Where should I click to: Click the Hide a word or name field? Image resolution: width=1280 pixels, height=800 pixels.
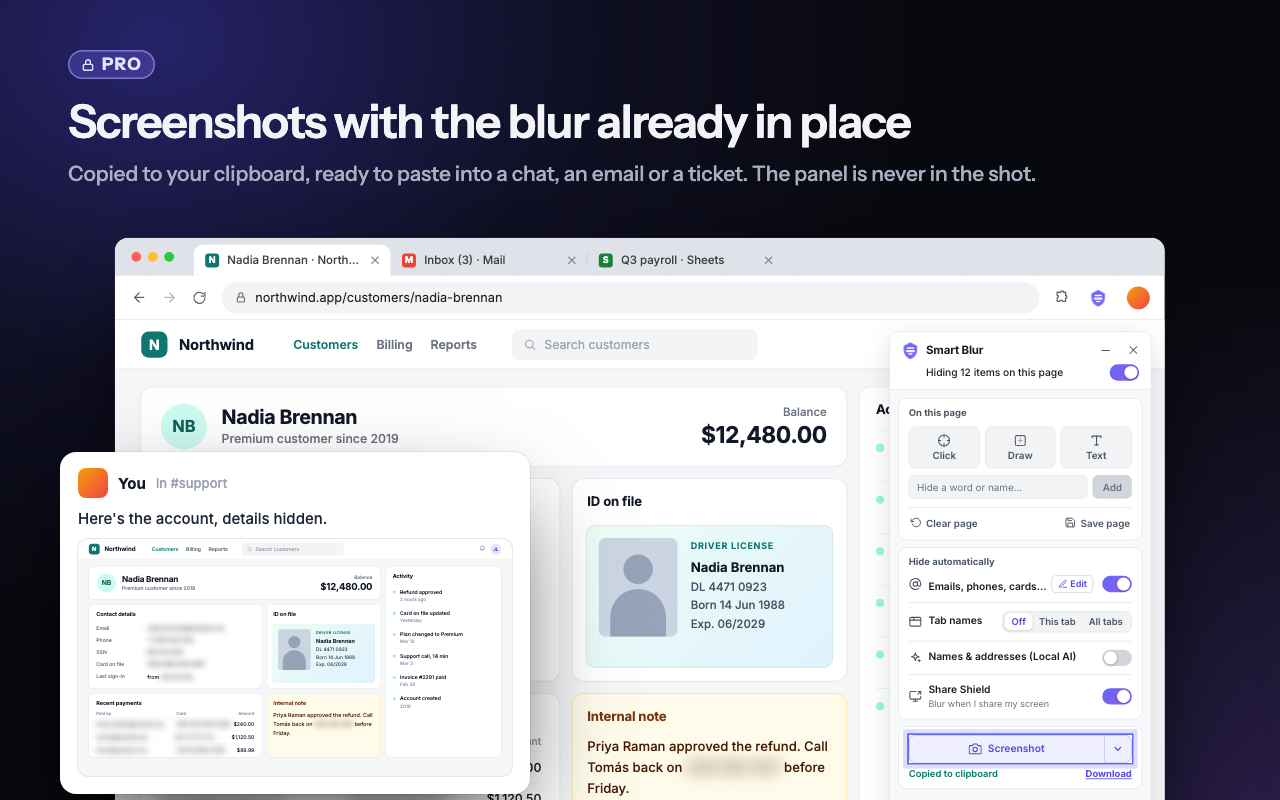point(998,487)
